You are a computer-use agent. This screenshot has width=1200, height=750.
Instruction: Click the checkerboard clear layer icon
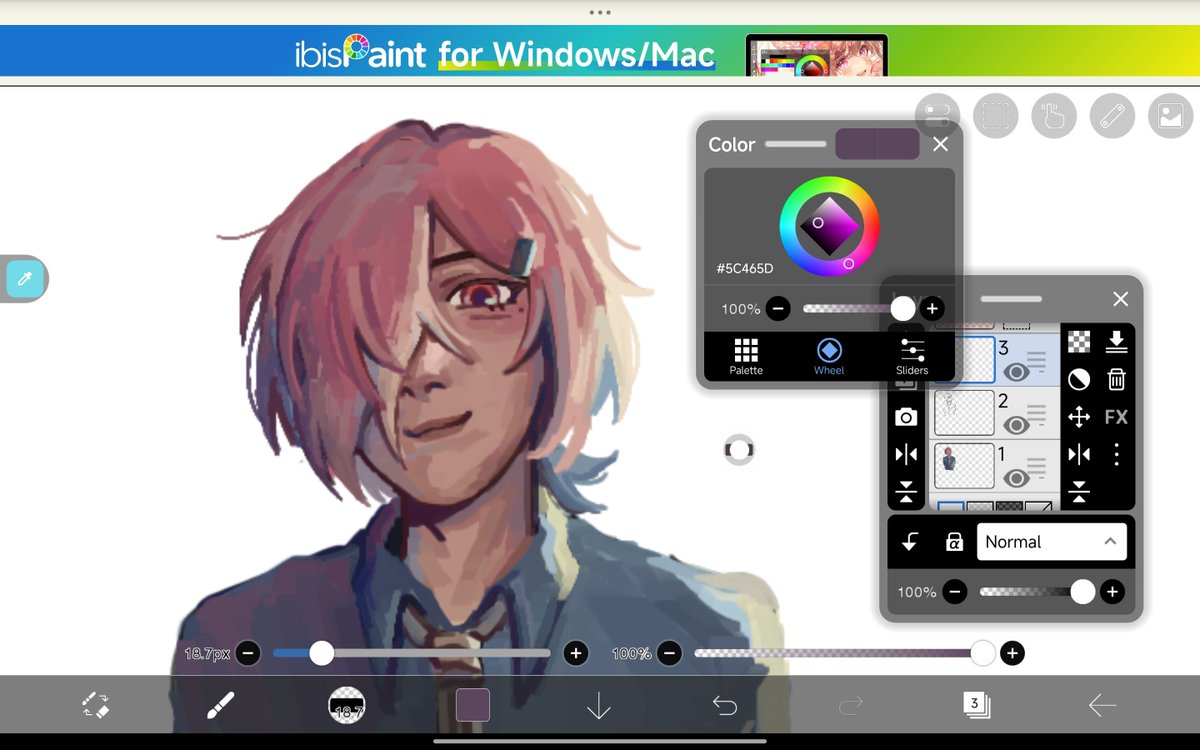click(1079, 342)
